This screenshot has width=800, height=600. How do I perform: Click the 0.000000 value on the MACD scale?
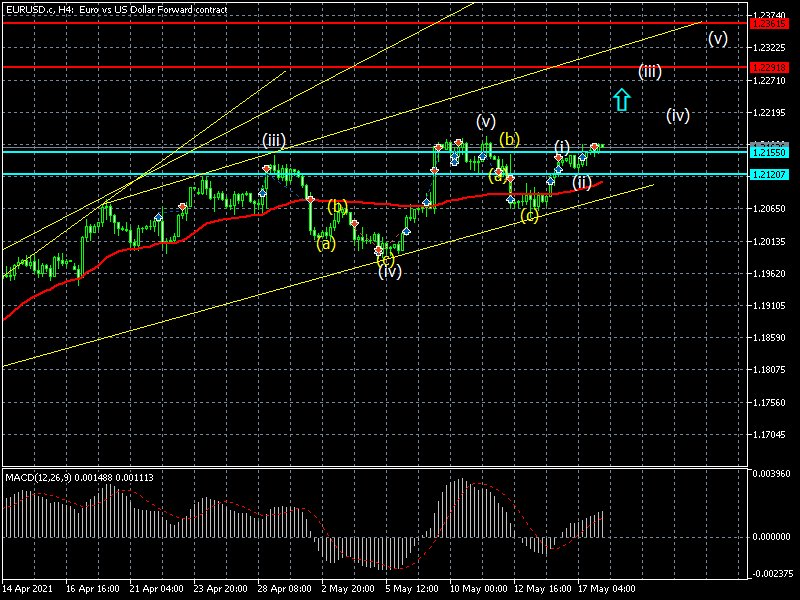772,537
